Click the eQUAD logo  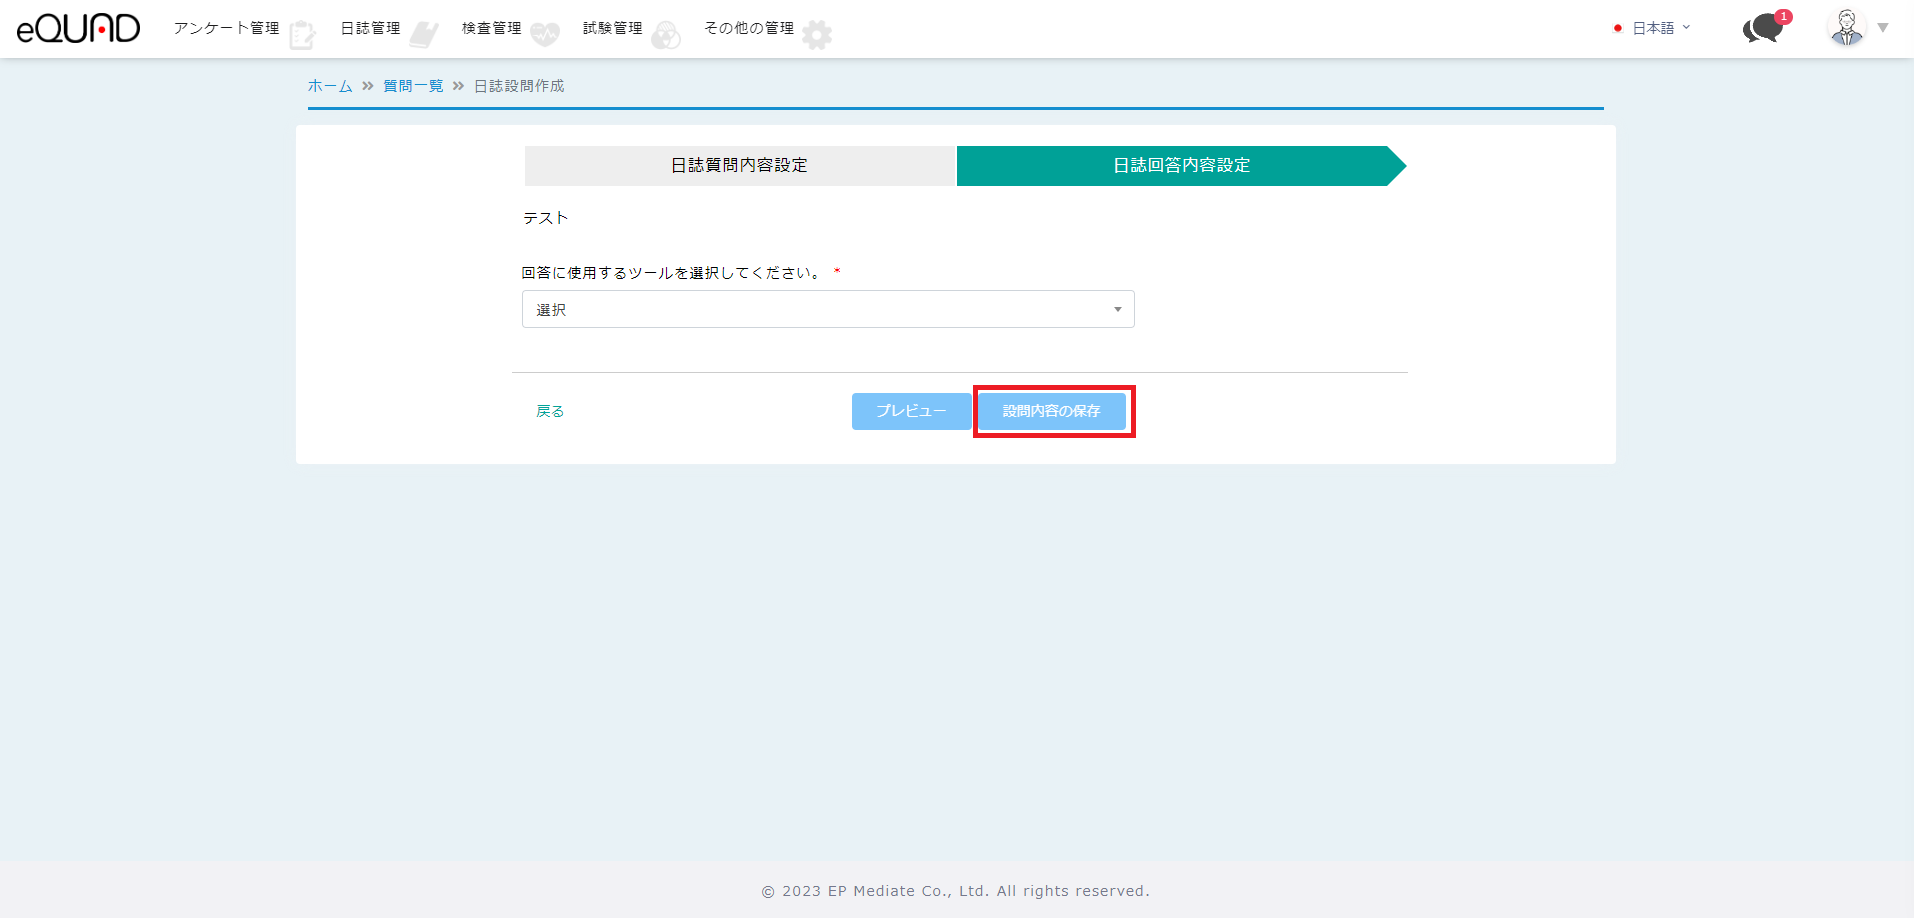pyautogui.click(x=78, y=29)
